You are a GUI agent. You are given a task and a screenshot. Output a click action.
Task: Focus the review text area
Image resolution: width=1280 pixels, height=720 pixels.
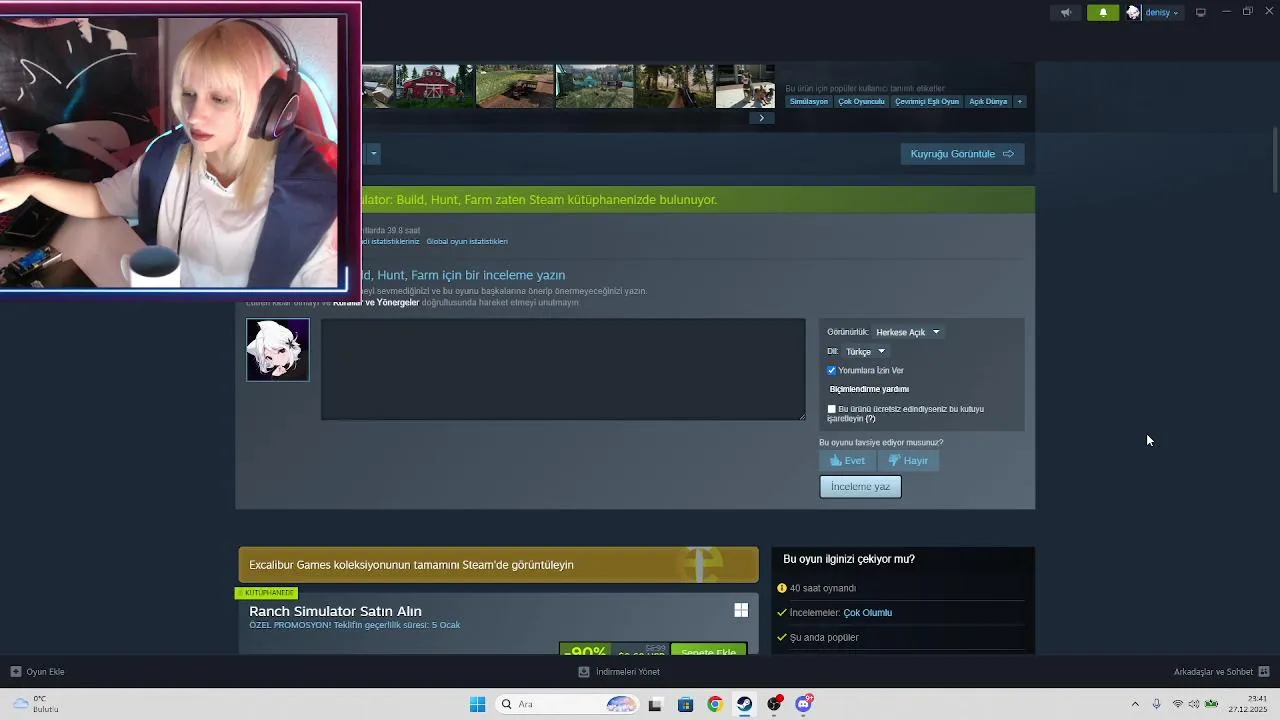pyautogui.click(x=563, y=369)
